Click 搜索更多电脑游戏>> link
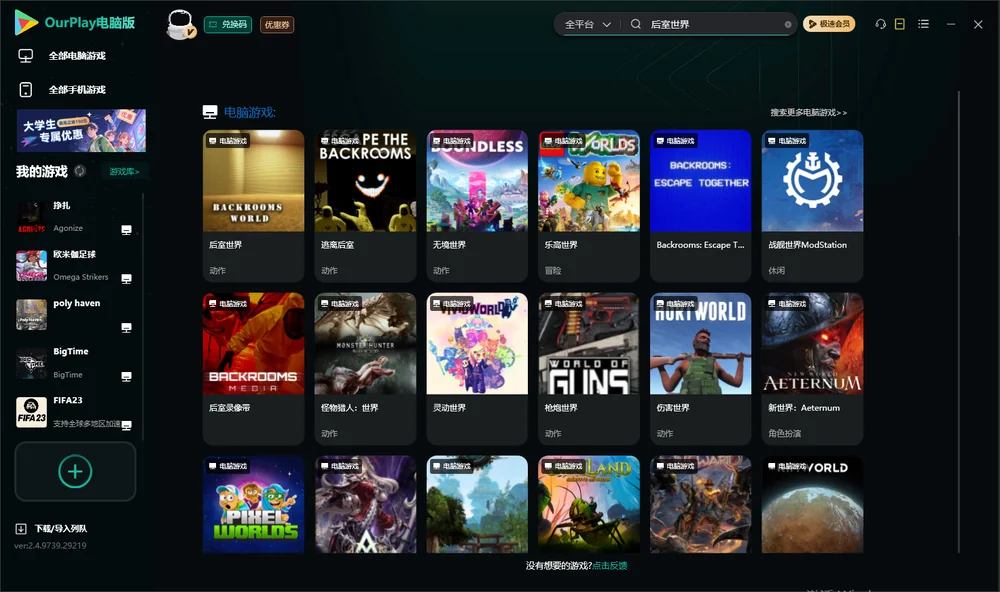Viewport: 1000px width, 592px height. click(809, 112)
